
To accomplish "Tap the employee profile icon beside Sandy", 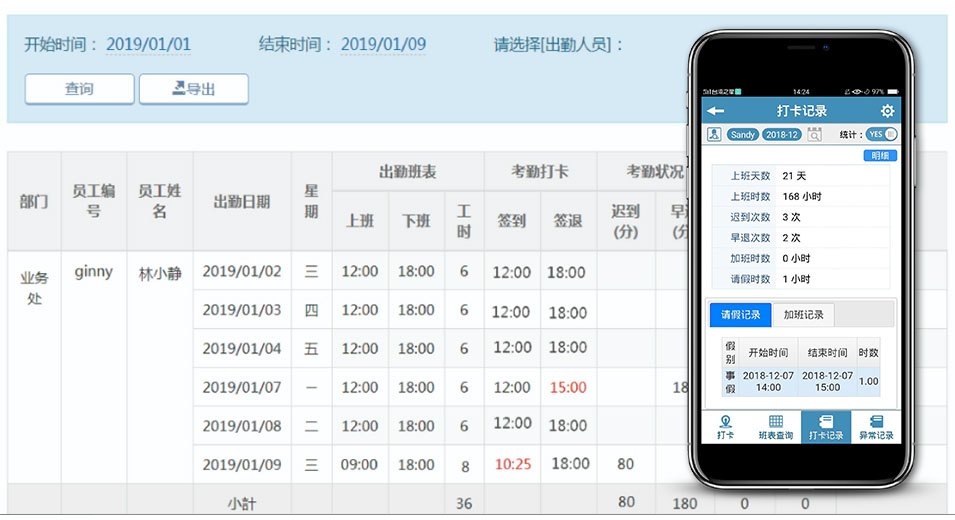I will (714, 134).
